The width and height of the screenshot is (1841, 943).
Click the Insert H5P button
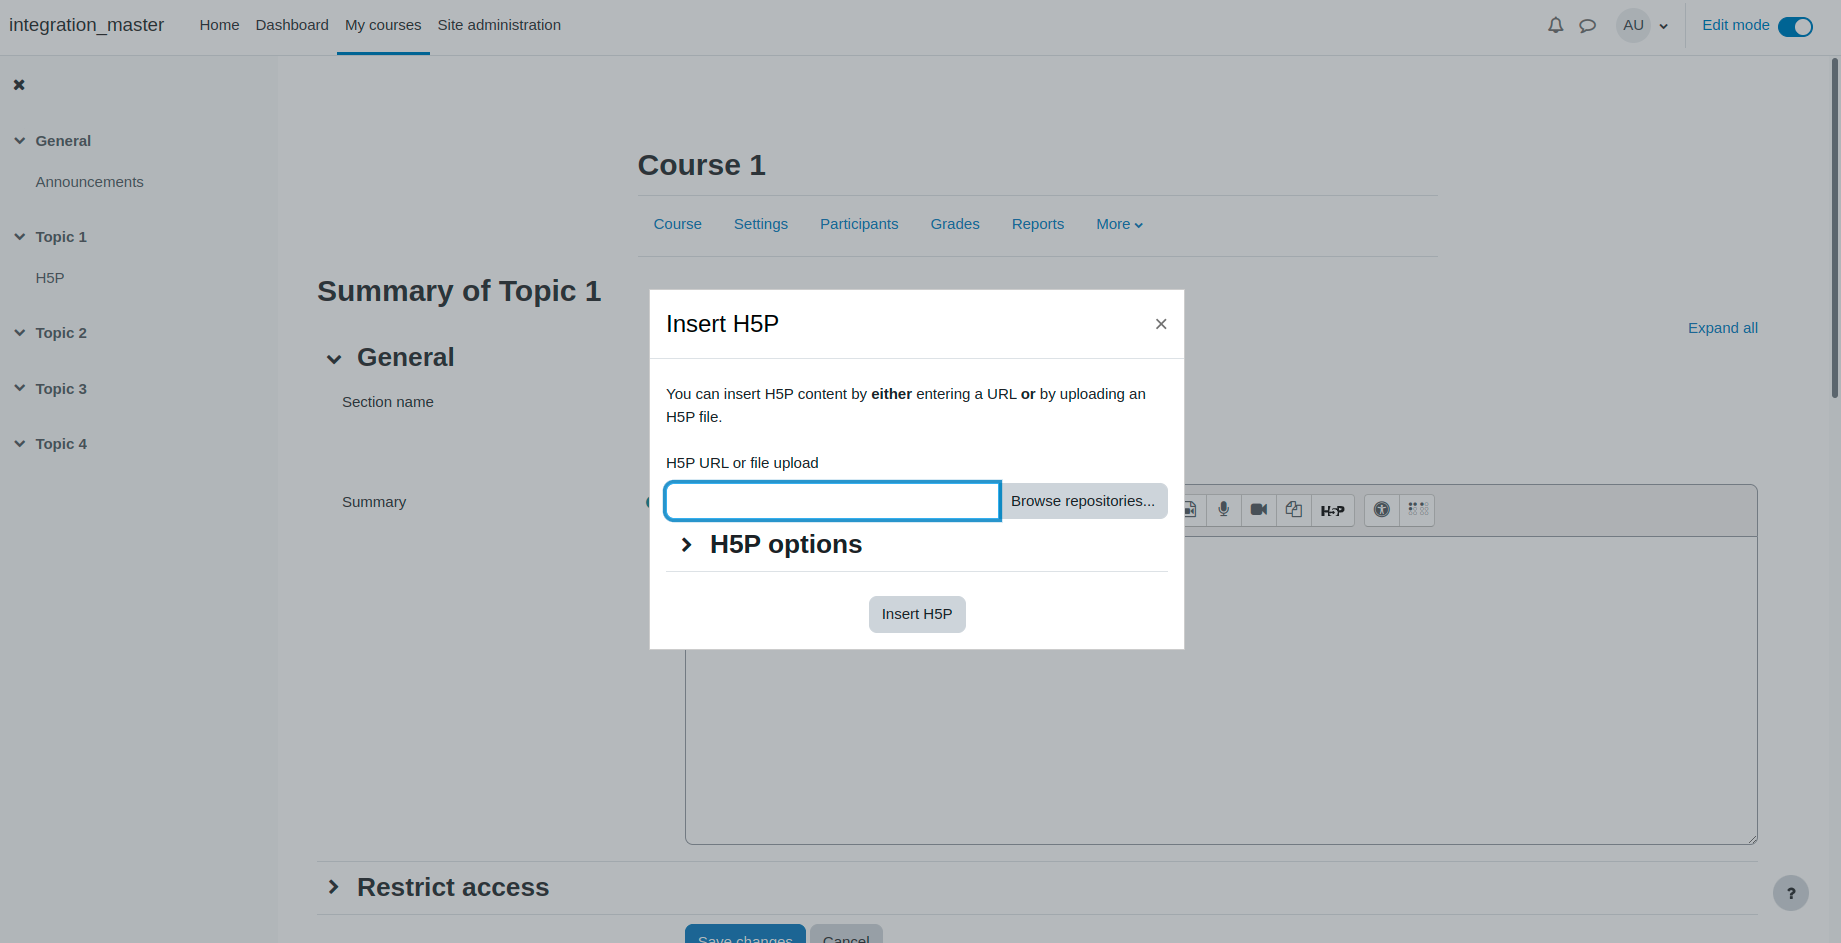[x=917, y=614]
